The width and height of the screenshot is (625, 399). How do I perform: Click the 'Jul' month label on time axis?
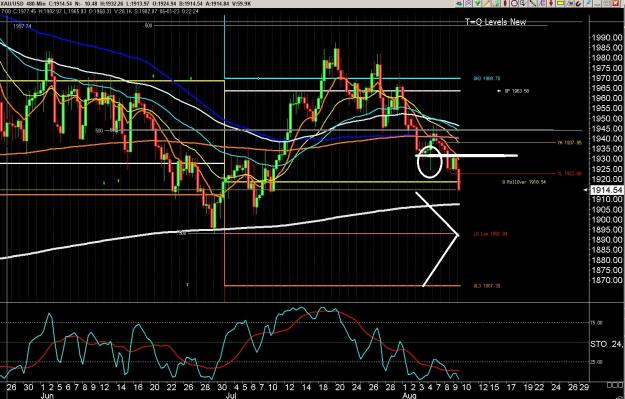point(230,395)
